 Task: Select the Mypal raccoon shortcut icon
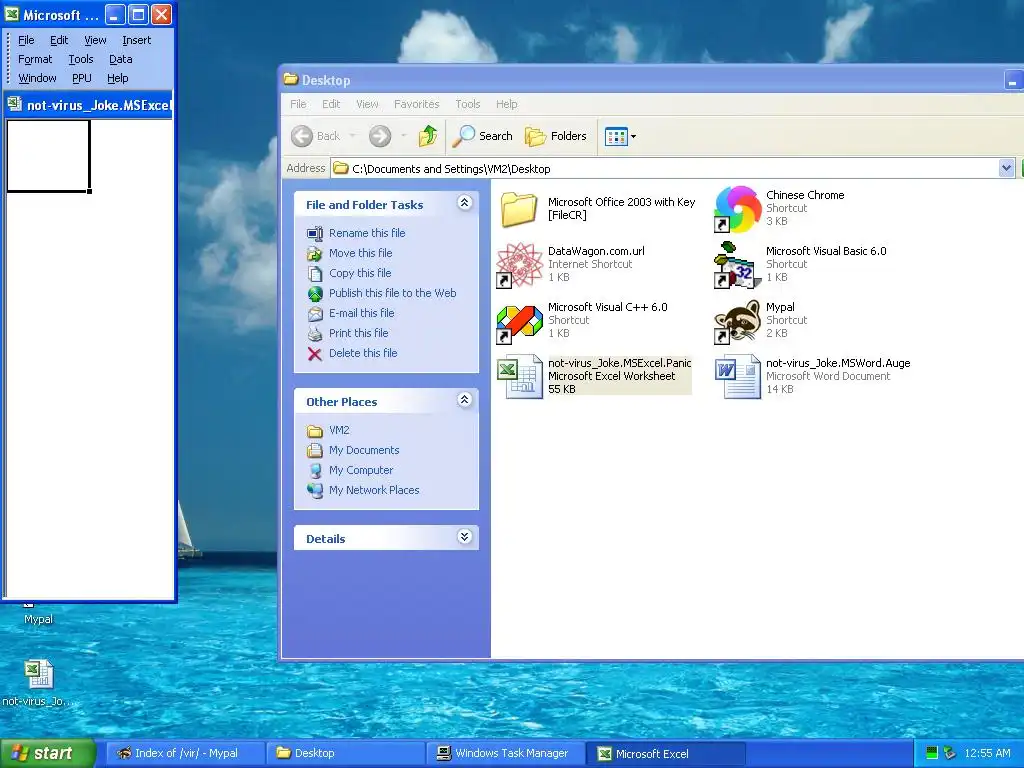coord(737,321)
